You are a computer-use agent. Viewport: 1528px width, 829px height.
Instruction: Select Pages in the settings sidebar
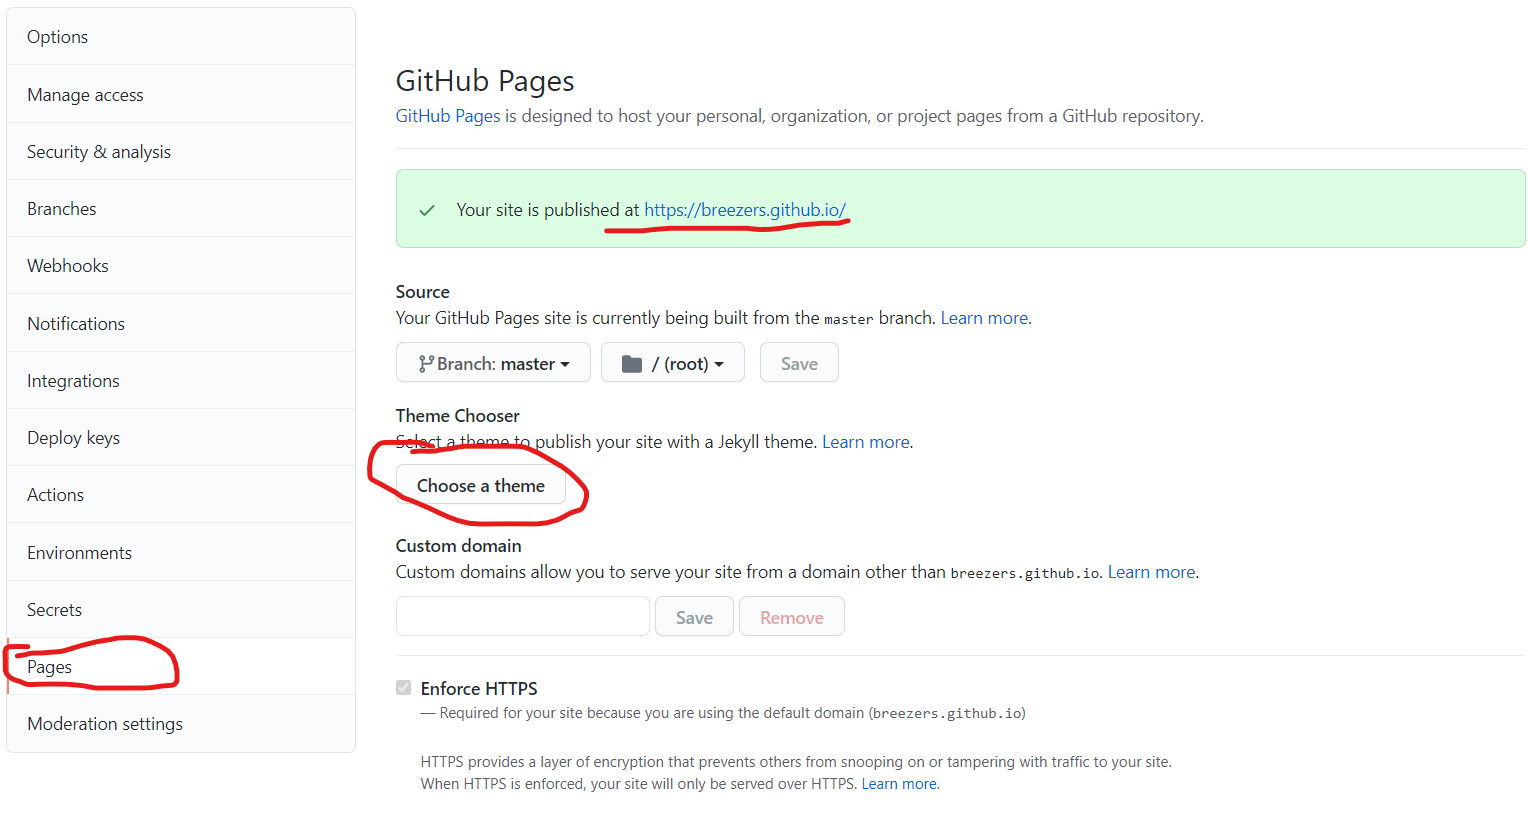click(x=181, y=667)
